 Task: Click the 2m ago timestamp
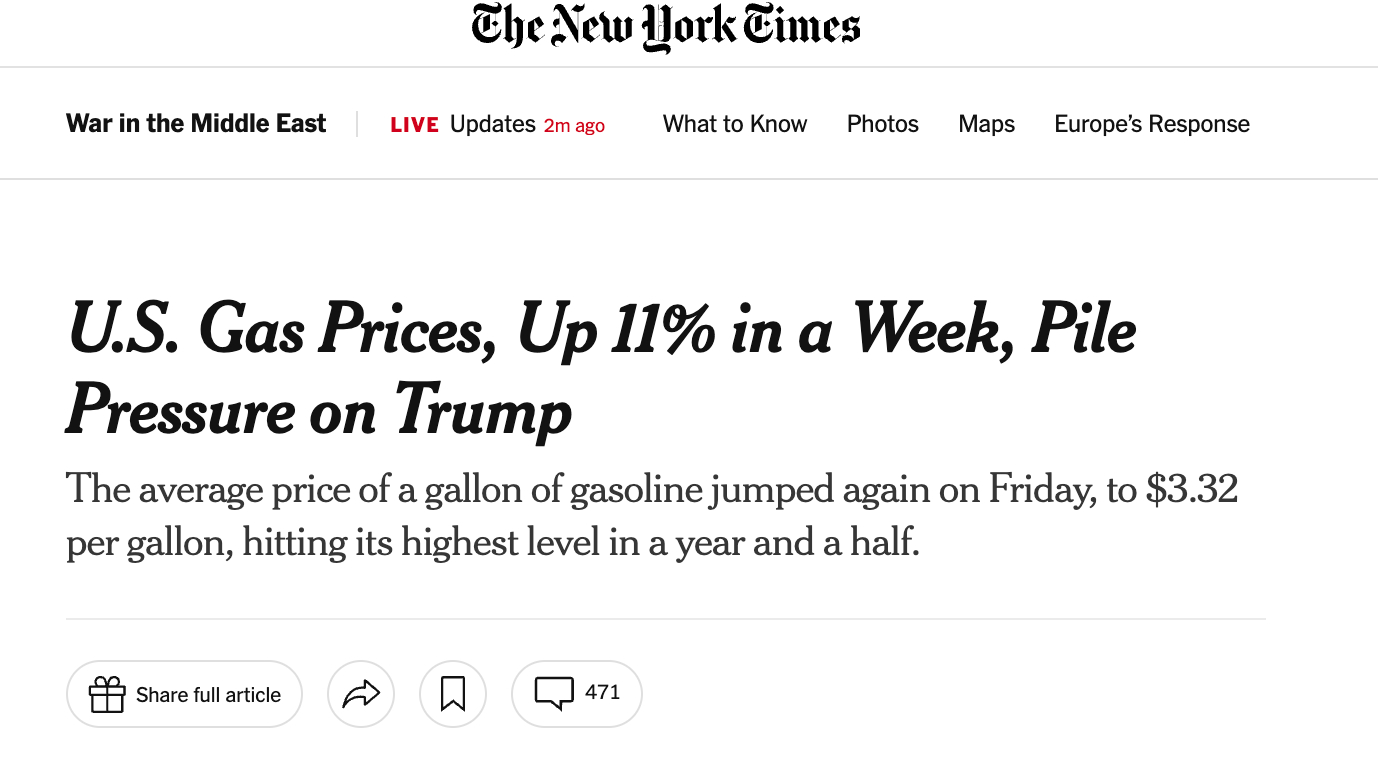click(x=574, y=126)
